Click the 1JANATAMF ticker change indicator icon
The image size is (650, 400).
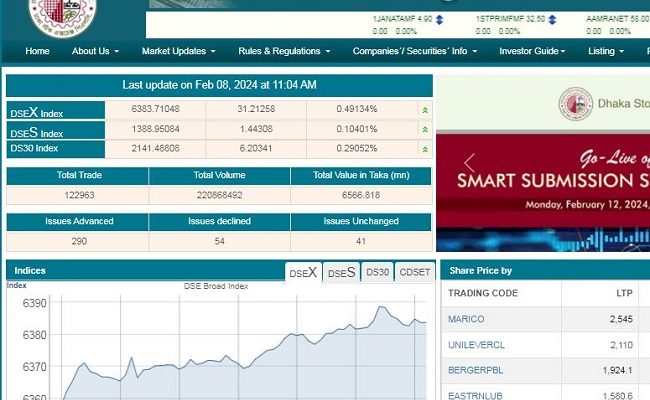click(441, 19)
